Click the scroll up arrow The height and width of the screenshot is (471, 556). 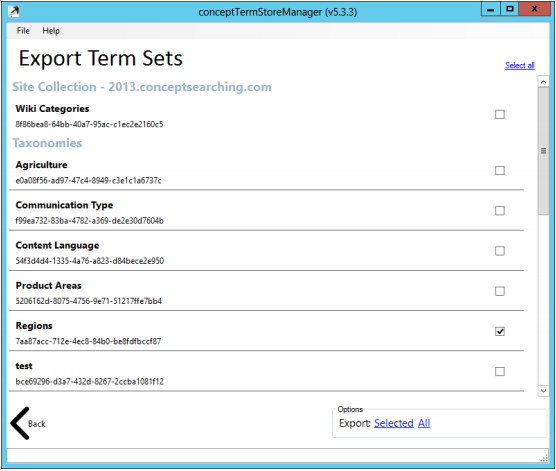pyautogui.click(x=543, y=82)
